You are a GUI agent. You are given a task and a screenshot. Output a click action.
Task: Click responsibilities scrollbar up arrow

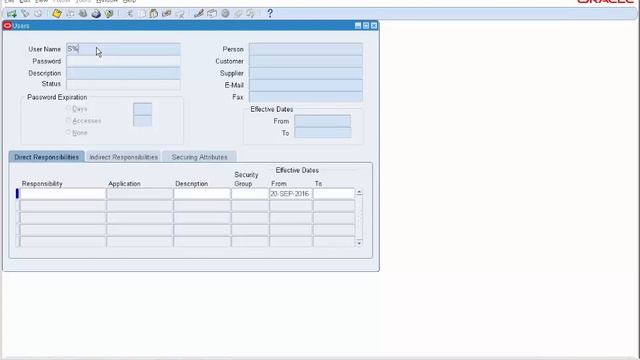click(359, 192)
